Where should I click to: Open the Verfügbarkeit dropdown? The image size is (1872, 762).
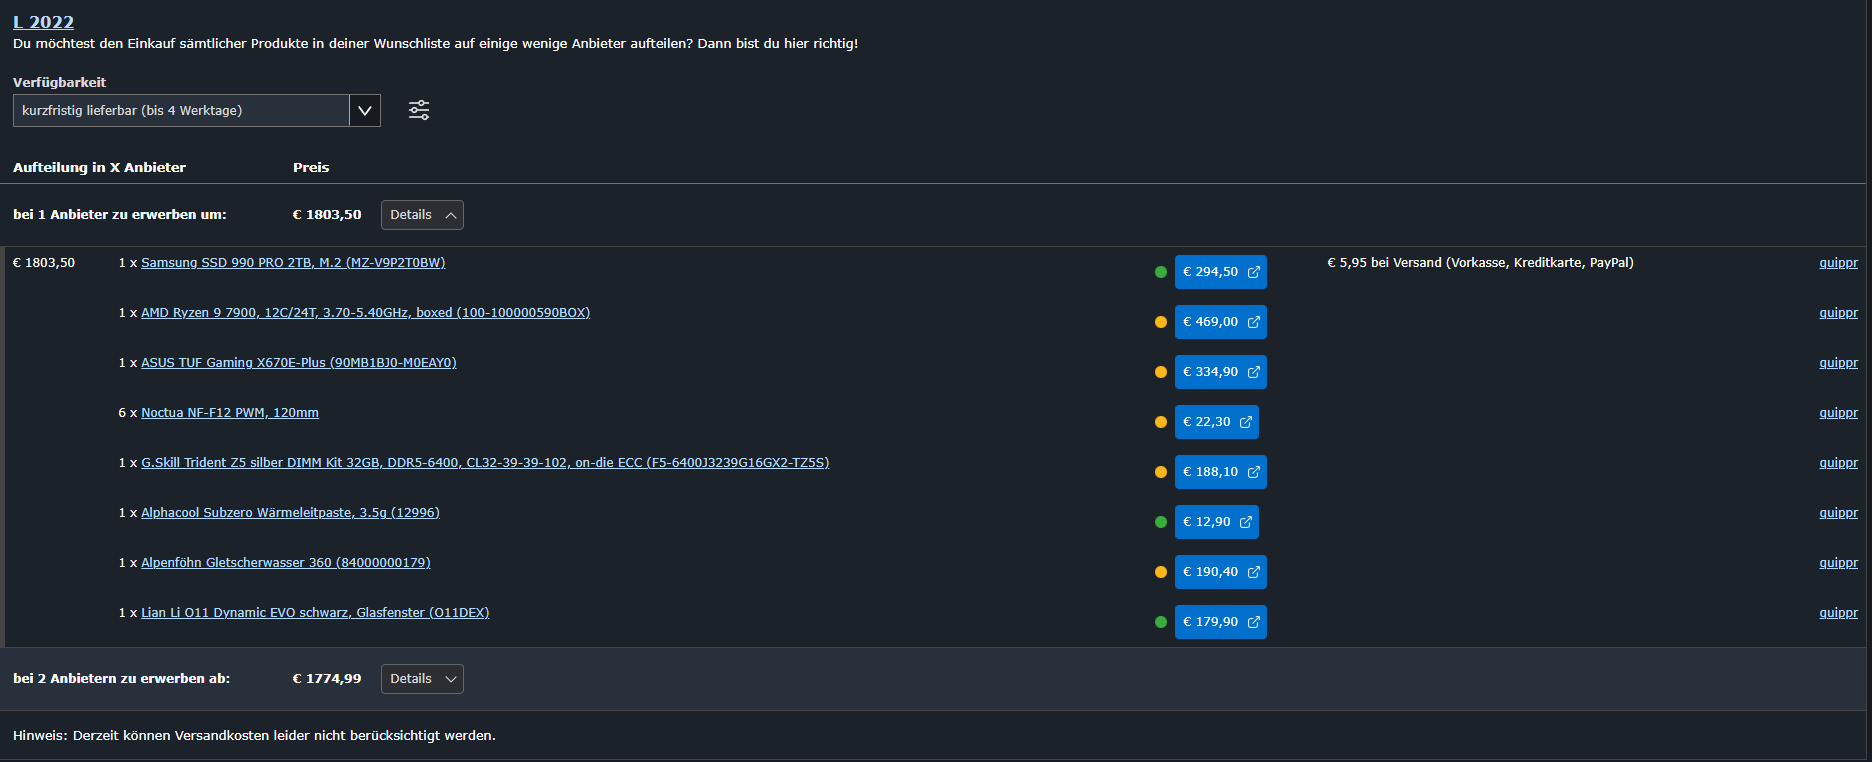(197, 110)
